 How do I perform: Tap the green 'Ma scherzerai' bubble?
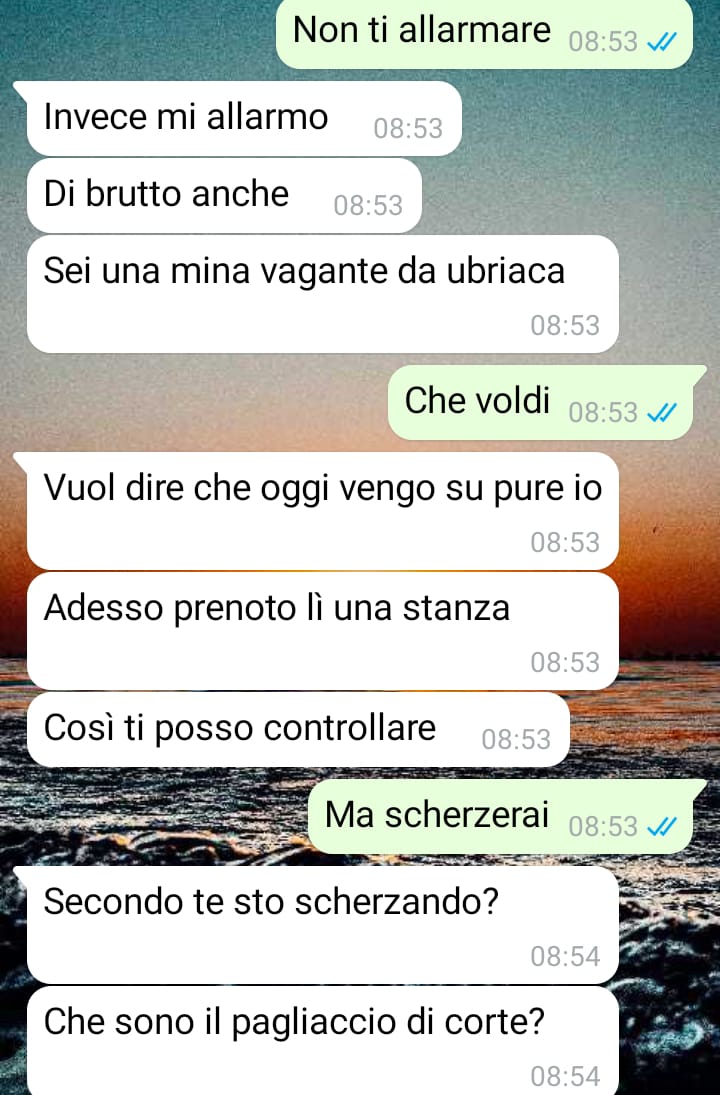point(501,816)
